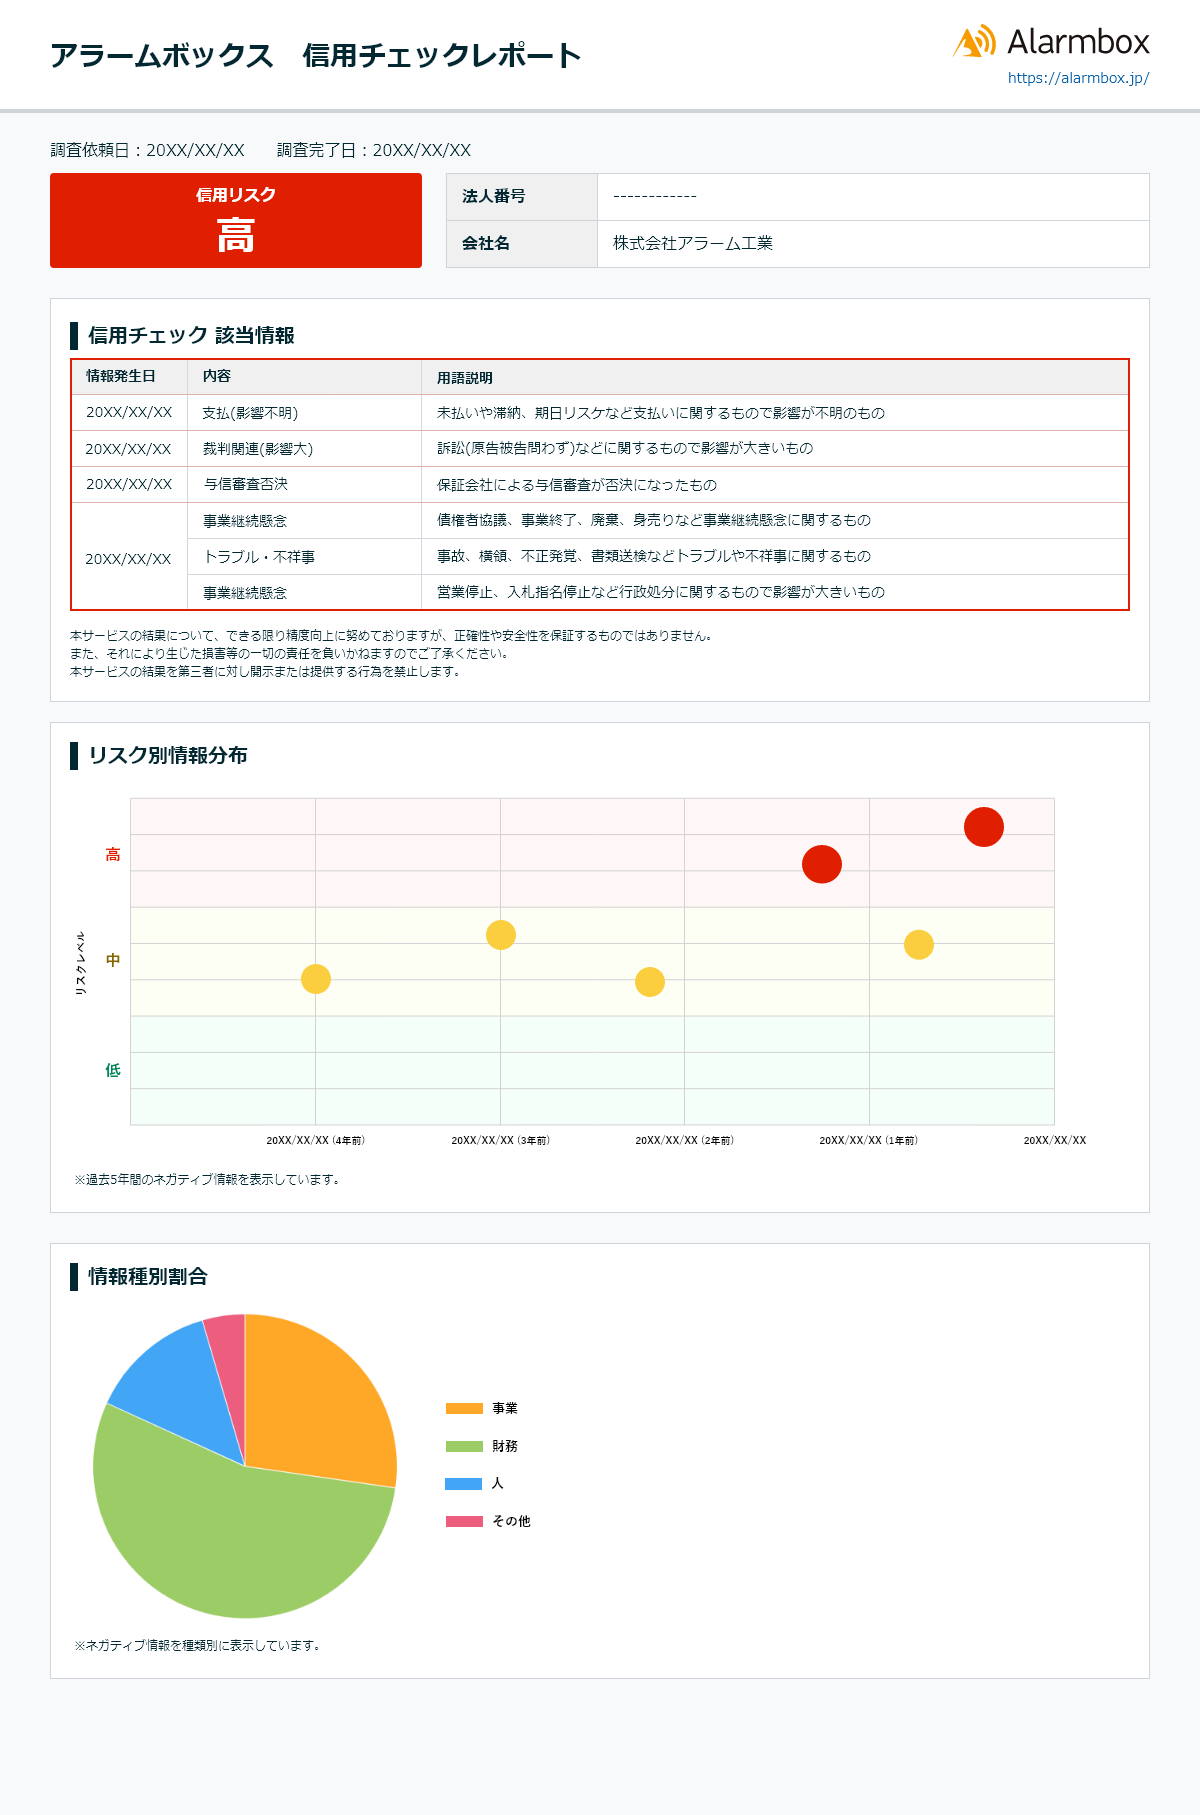Select the 裁判関連(影響大) table row
Image resolution: width=1200 pixels, height=1815 pixels.
[x=600, y=449]
